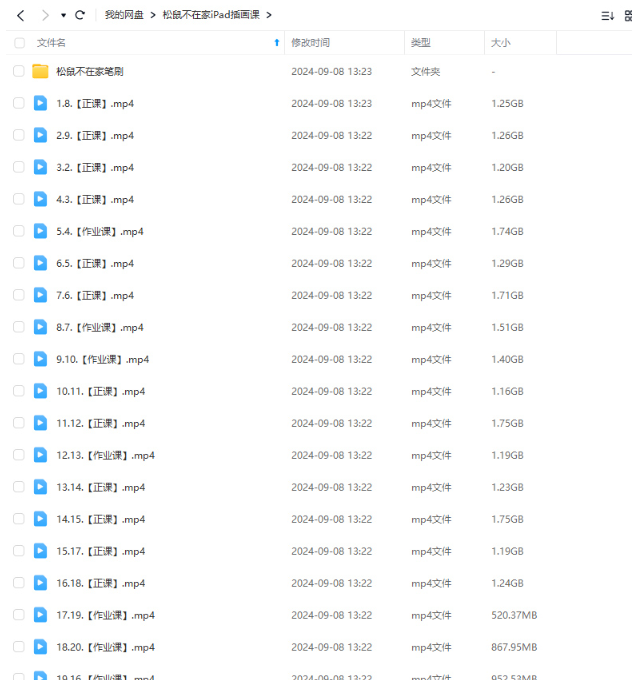This screenshot has height=680, width=632.
Task: Sort by 类型 column header
Action: click(x=421, y=43)
